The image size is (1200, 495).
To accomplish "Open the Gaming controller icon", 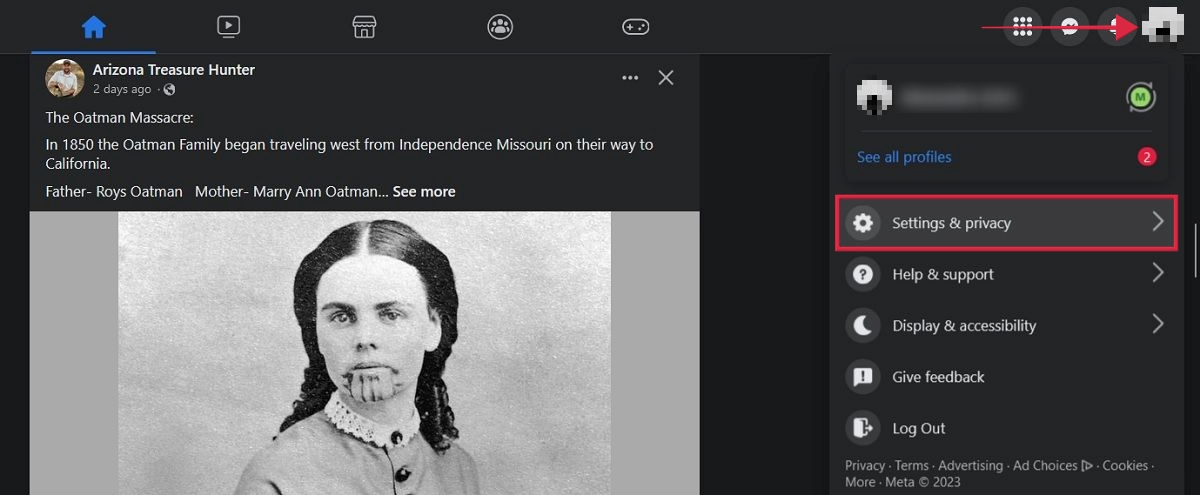I will click(636, 27).
